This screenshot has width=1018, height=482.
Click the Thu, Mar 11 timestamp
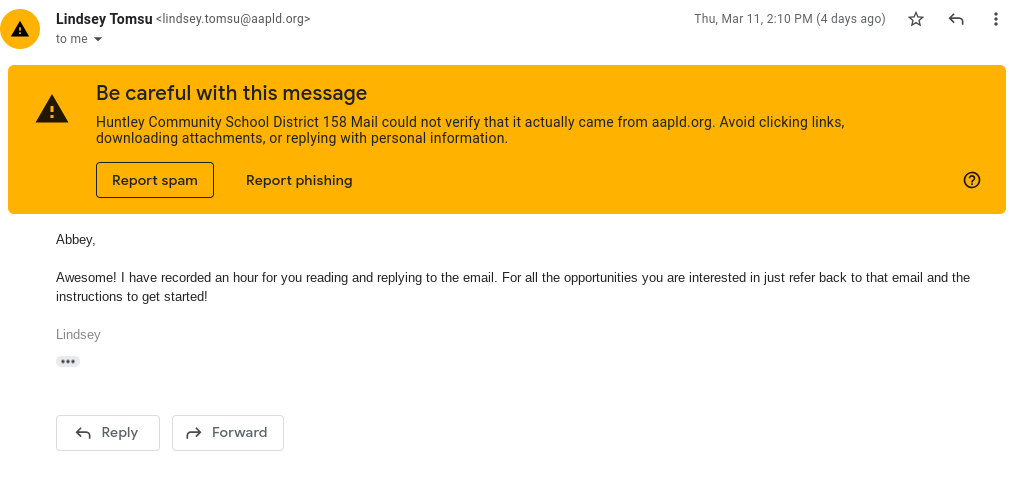(x=789, y=19)
